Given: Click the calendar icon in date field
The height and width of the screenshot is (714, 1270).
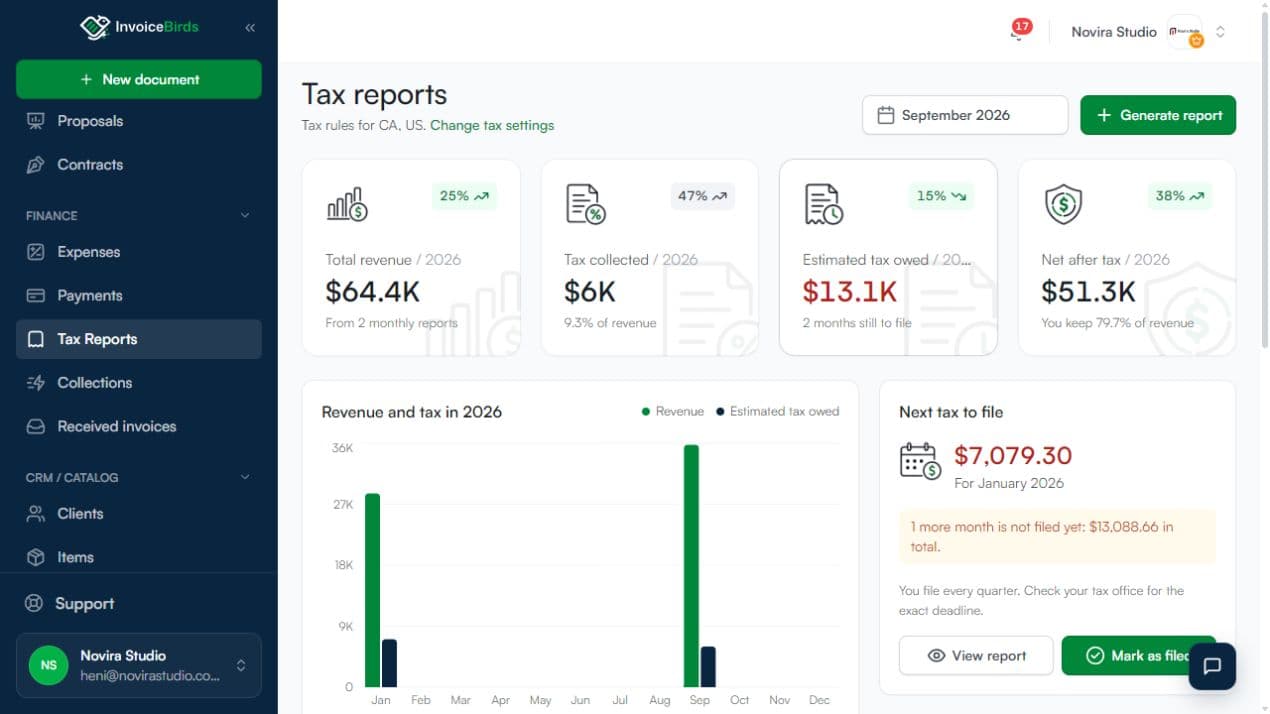Looking at the screenshot, I should click(x=885, y=115).
